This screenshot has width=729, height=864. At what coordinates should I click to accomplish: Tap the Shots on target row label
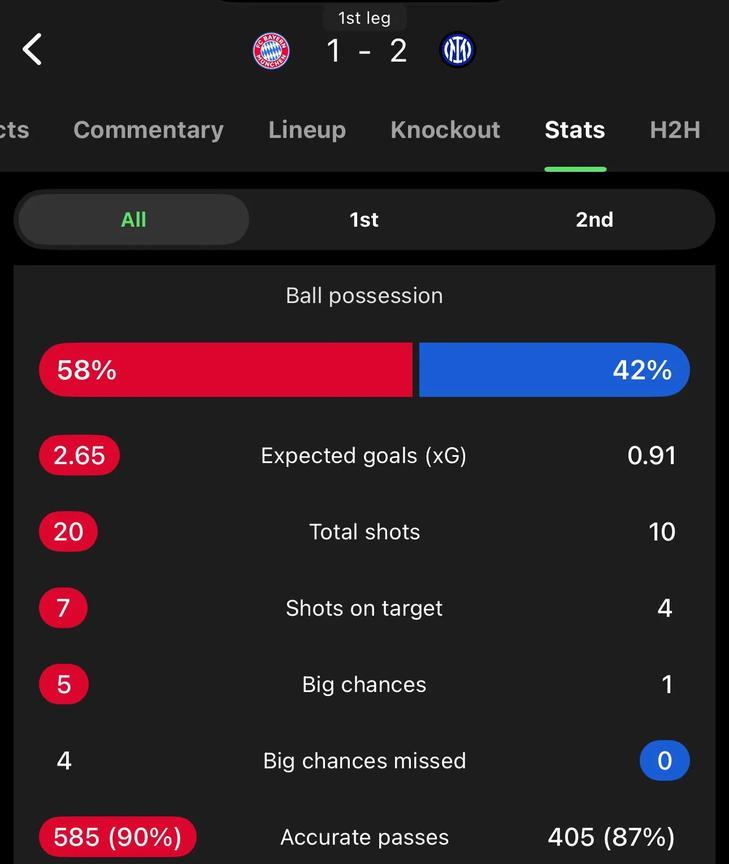364,608
